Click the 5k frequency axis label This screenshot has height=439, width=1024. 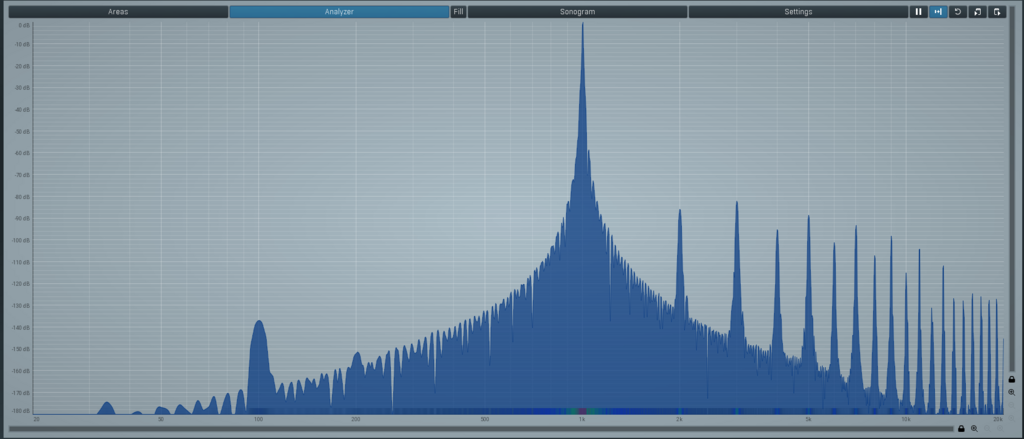pos(808,419)
